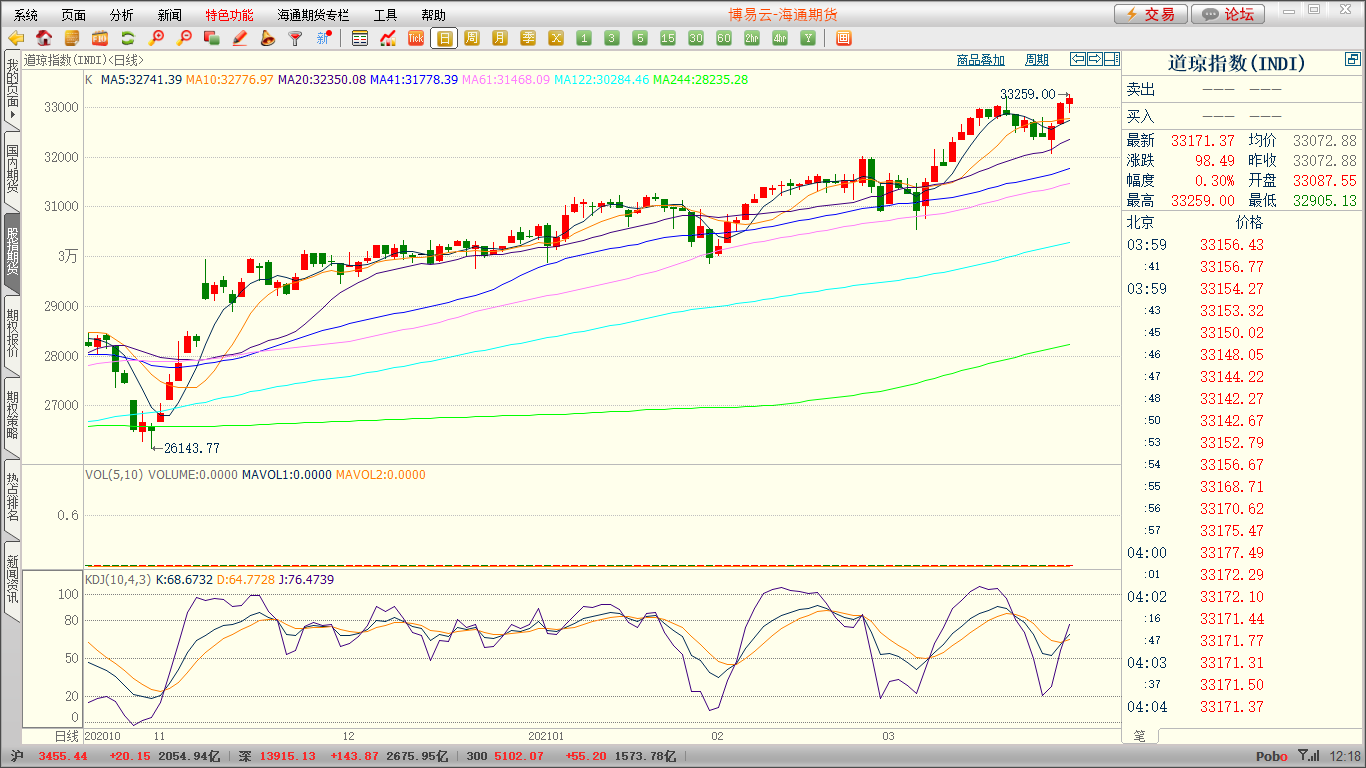Click the orange book icon in the toolbar
1366x768 pixels.
coord(72,39)
